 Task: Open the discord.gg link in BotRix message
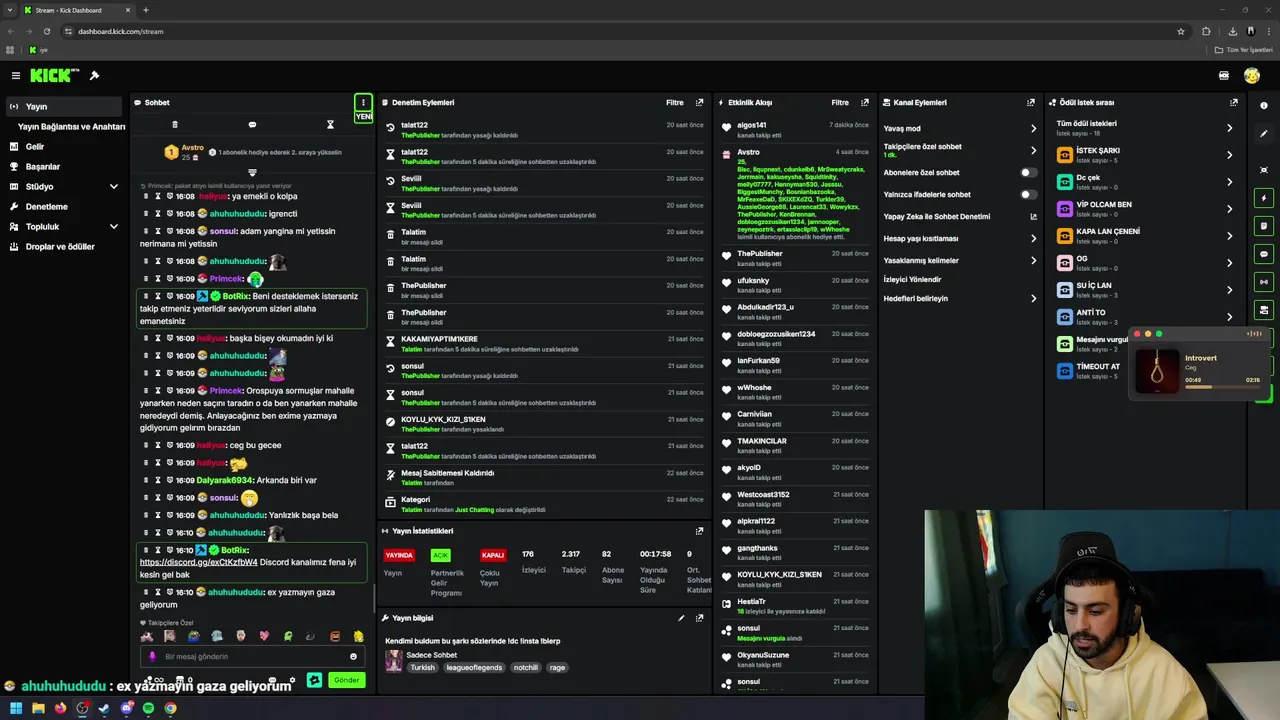[198, 562]
